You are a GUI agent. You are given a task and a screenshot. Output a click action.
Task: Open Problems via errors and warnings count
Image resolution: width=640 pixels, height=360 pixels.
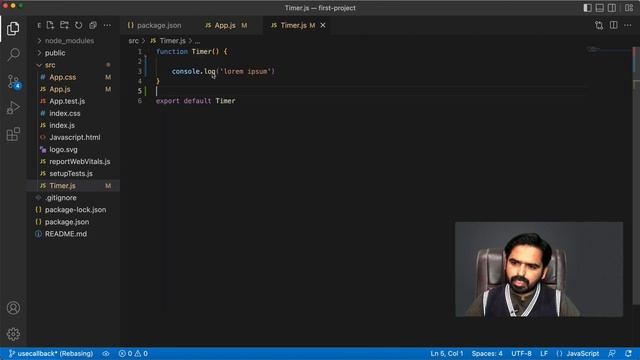click(x=133, y=353)
